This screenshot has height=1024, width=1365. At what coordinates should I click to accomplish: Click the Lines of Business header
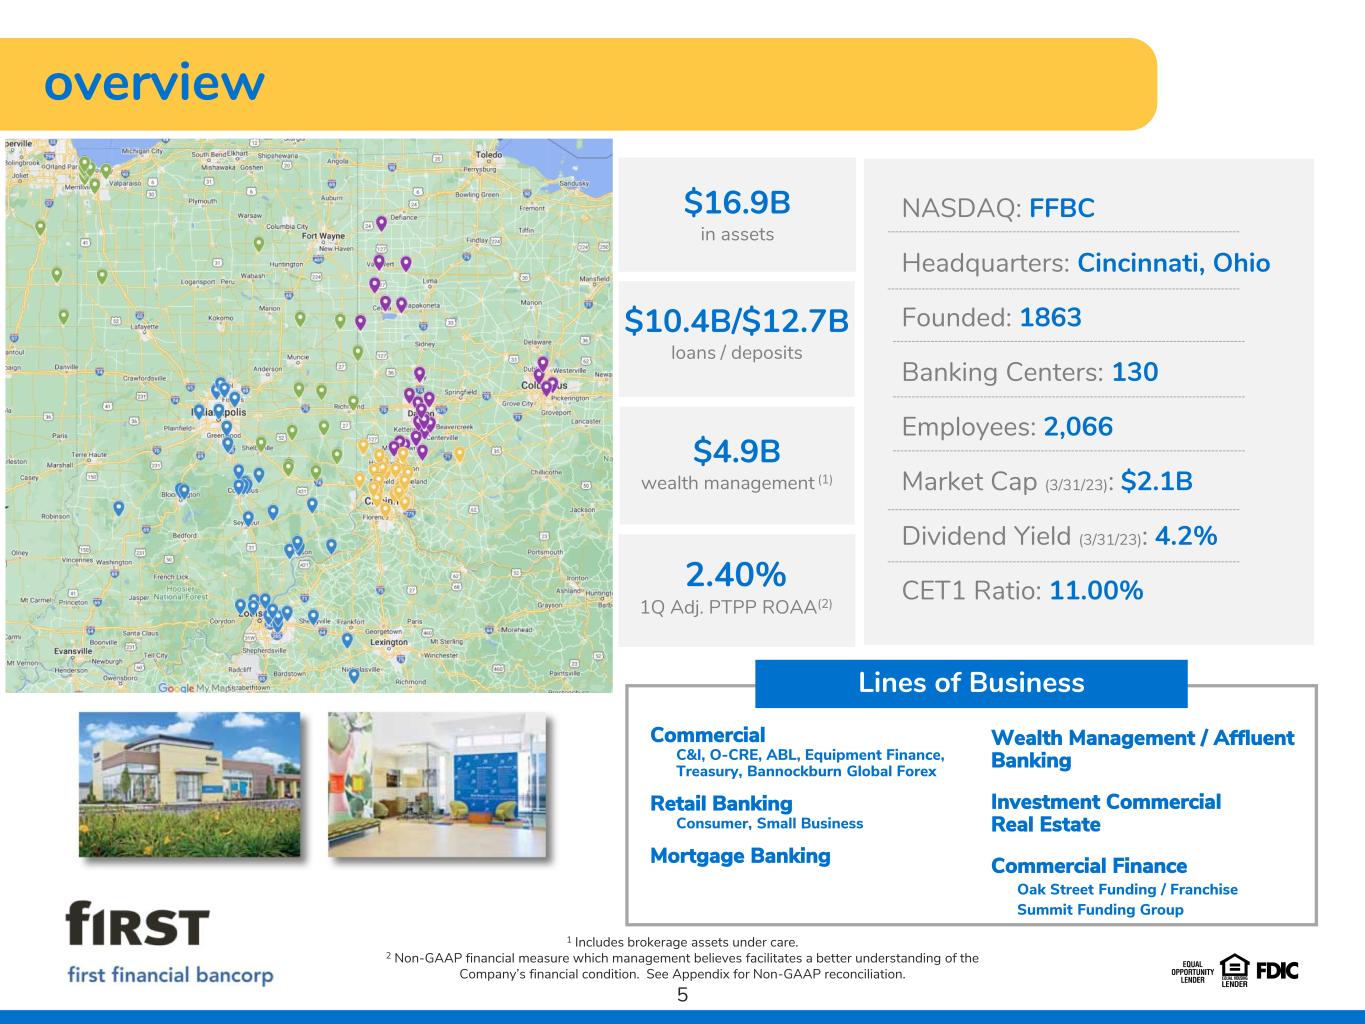971,683
